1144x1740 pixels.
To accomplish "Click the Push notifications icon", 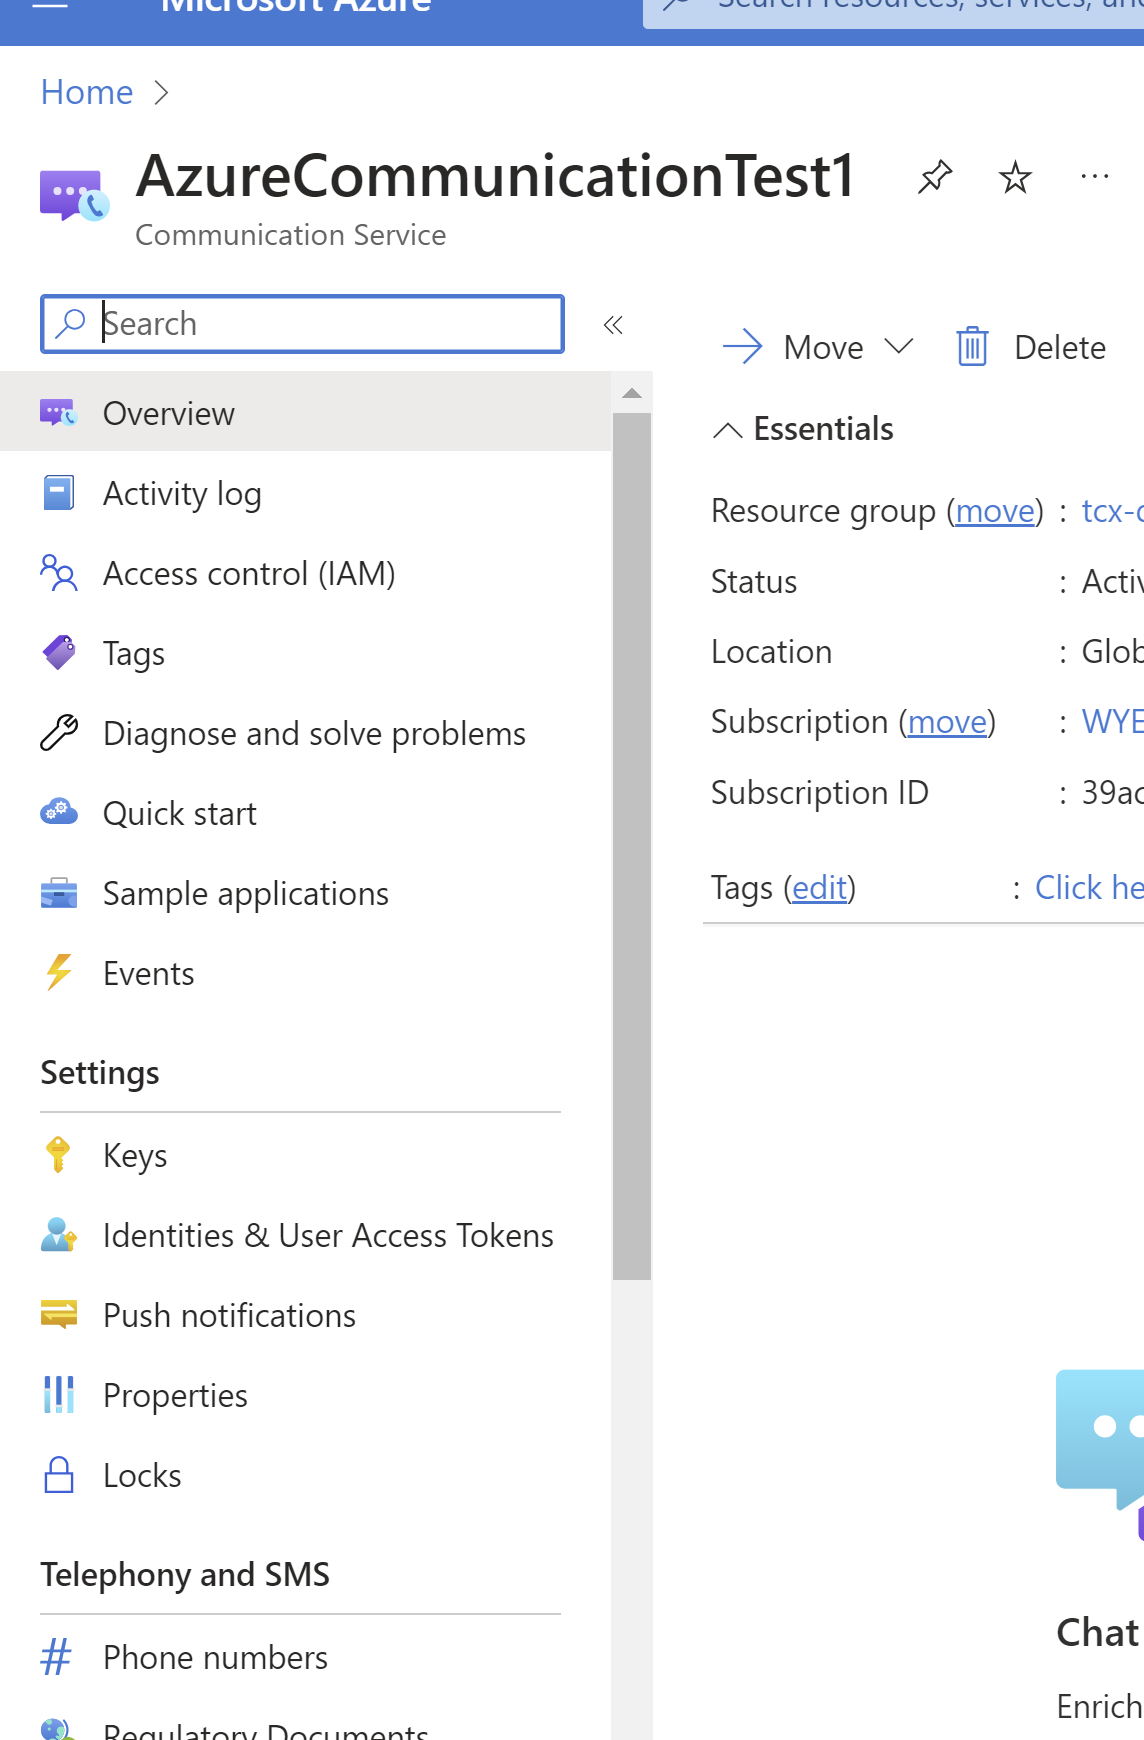I will coord(58,1314).
